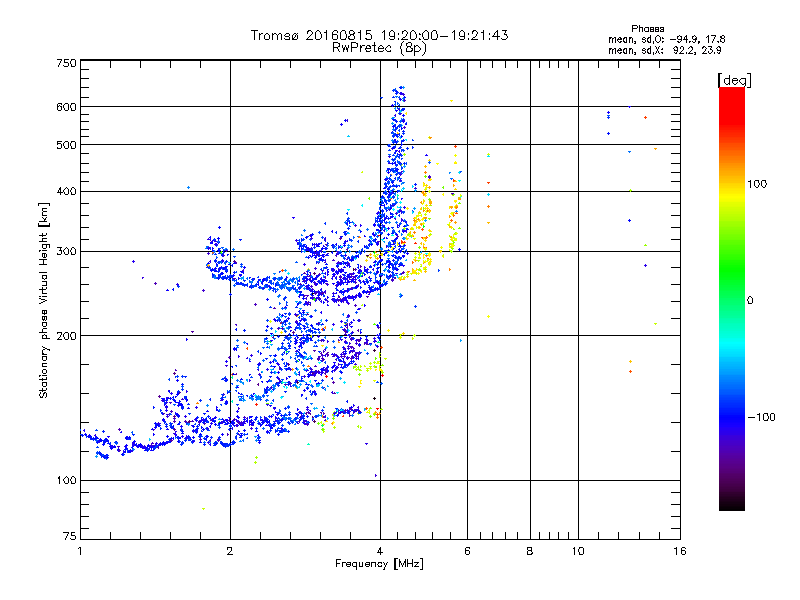
Task: Click the mean, sd,O: -94.9, 17.8 line
Action: pos(666,39)
